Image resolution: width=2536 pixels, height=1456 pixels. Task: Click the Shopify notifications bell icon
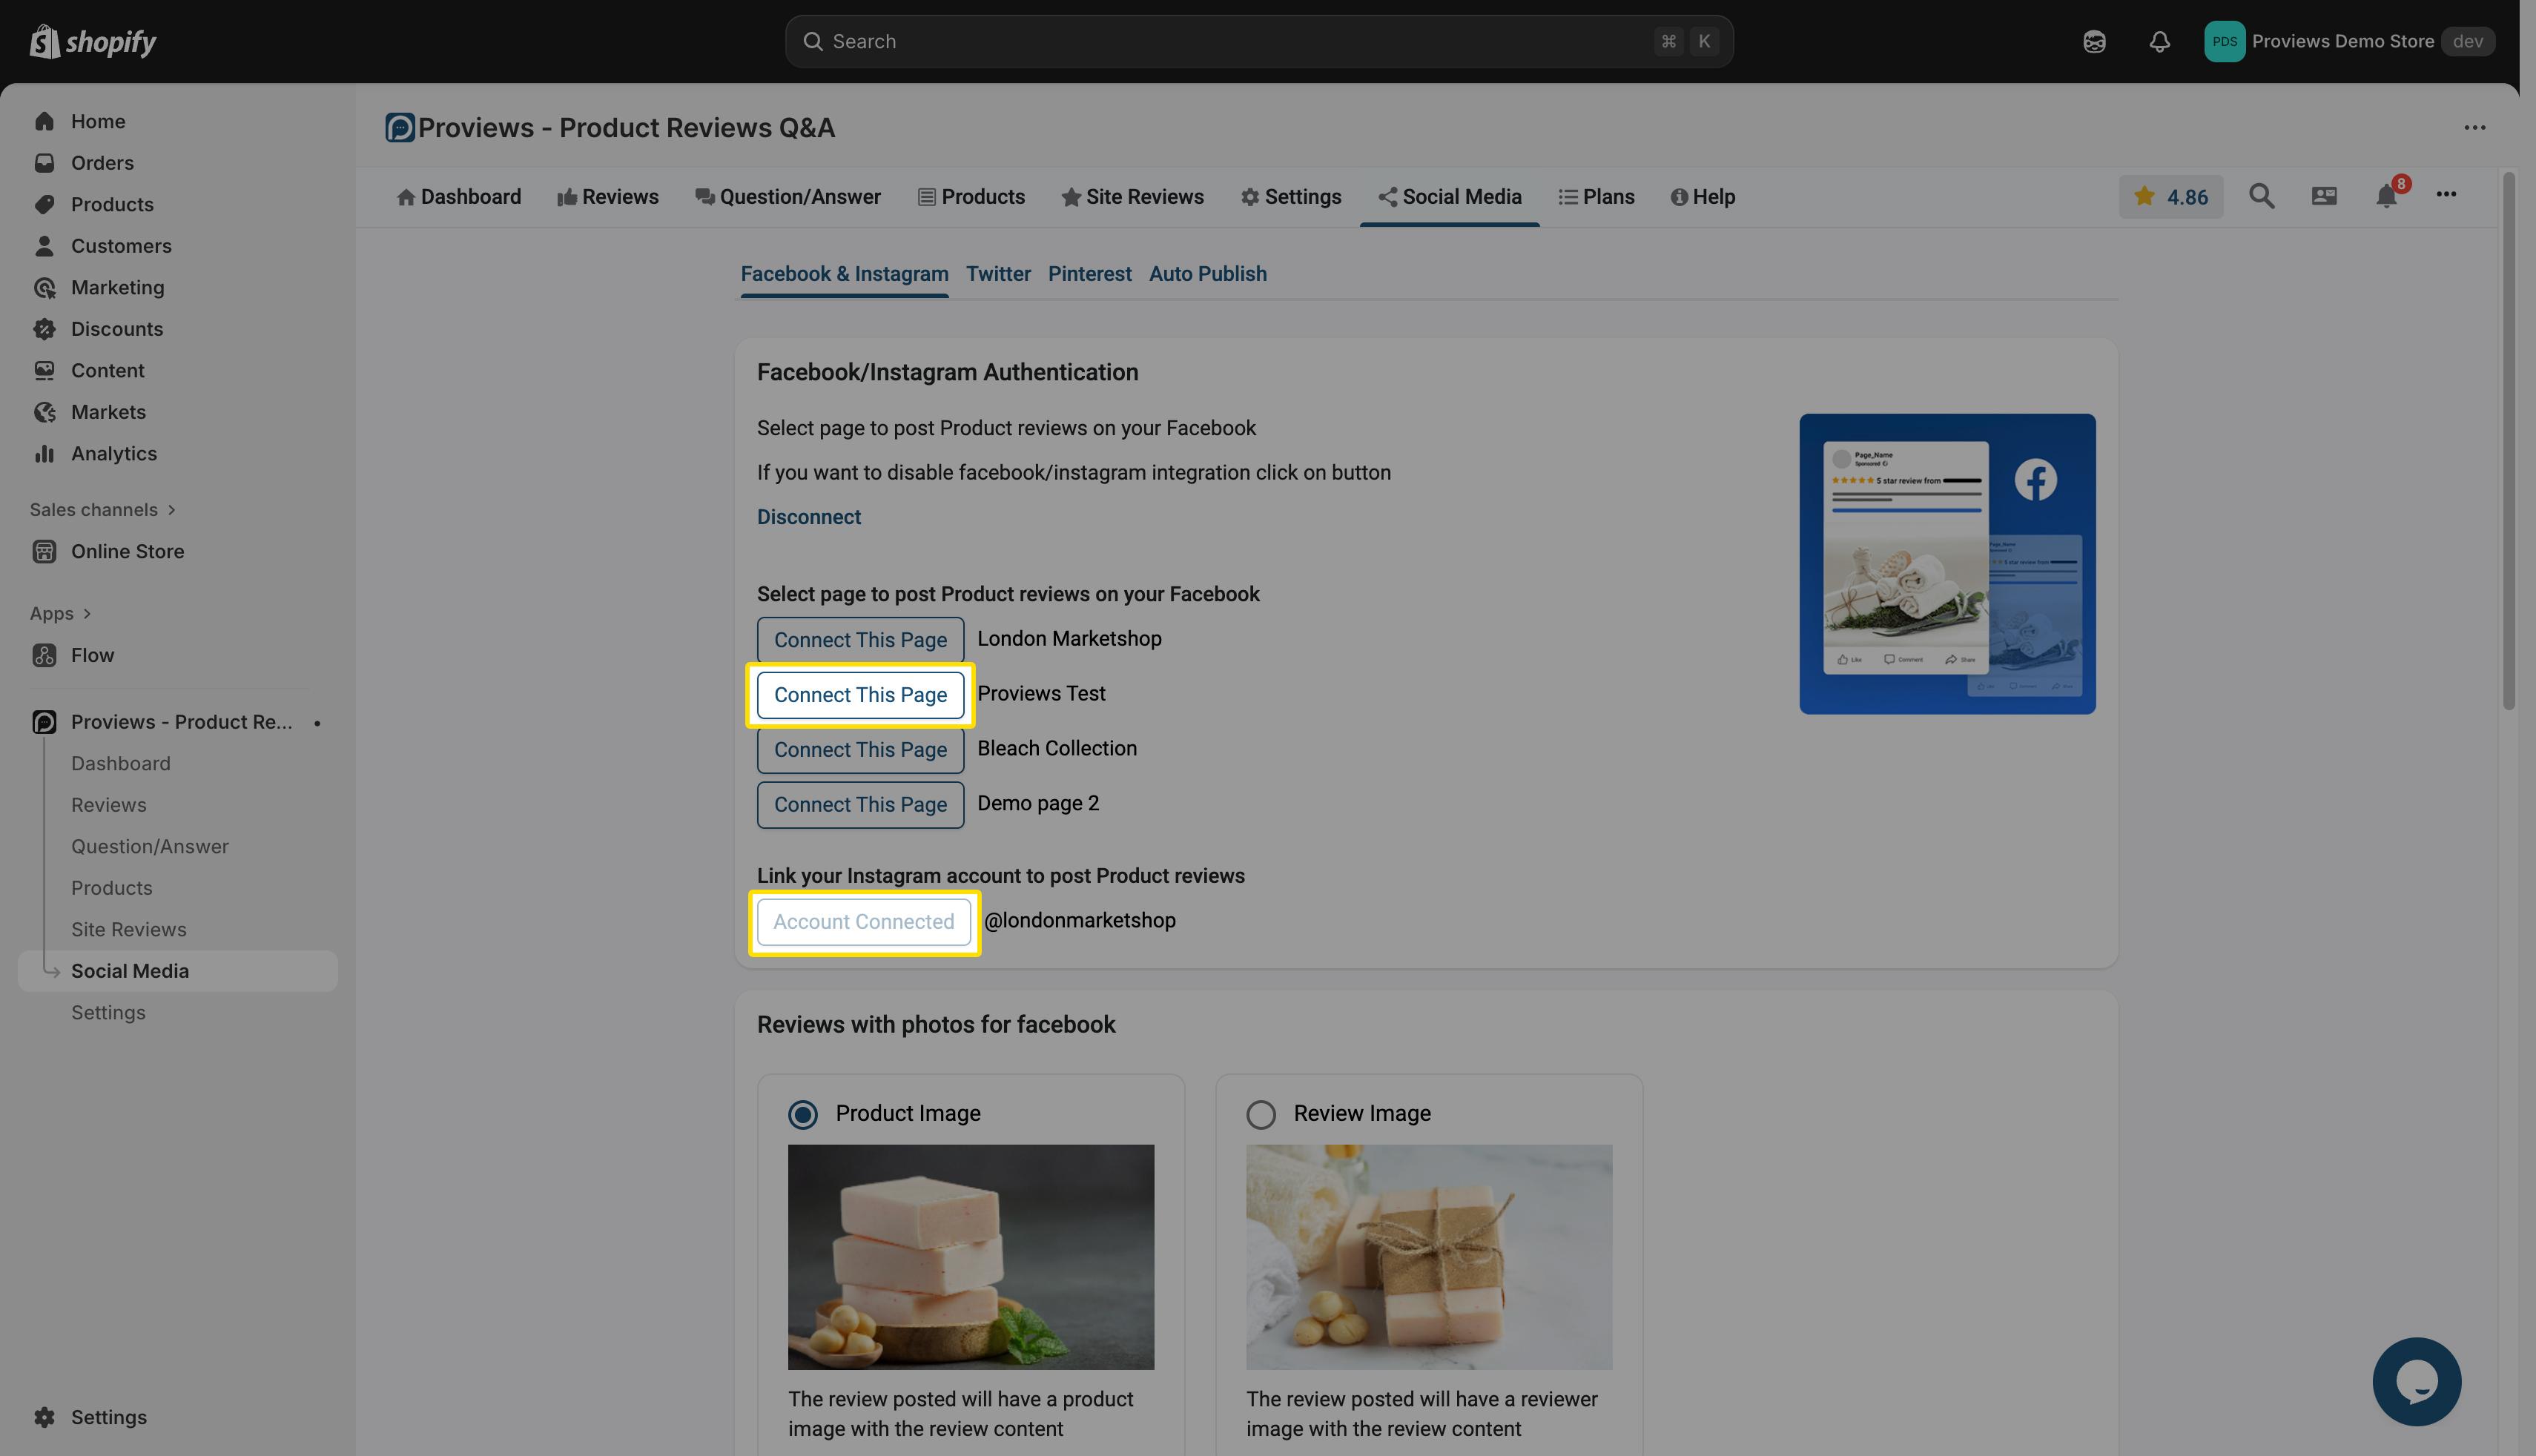coord(2159,41)
